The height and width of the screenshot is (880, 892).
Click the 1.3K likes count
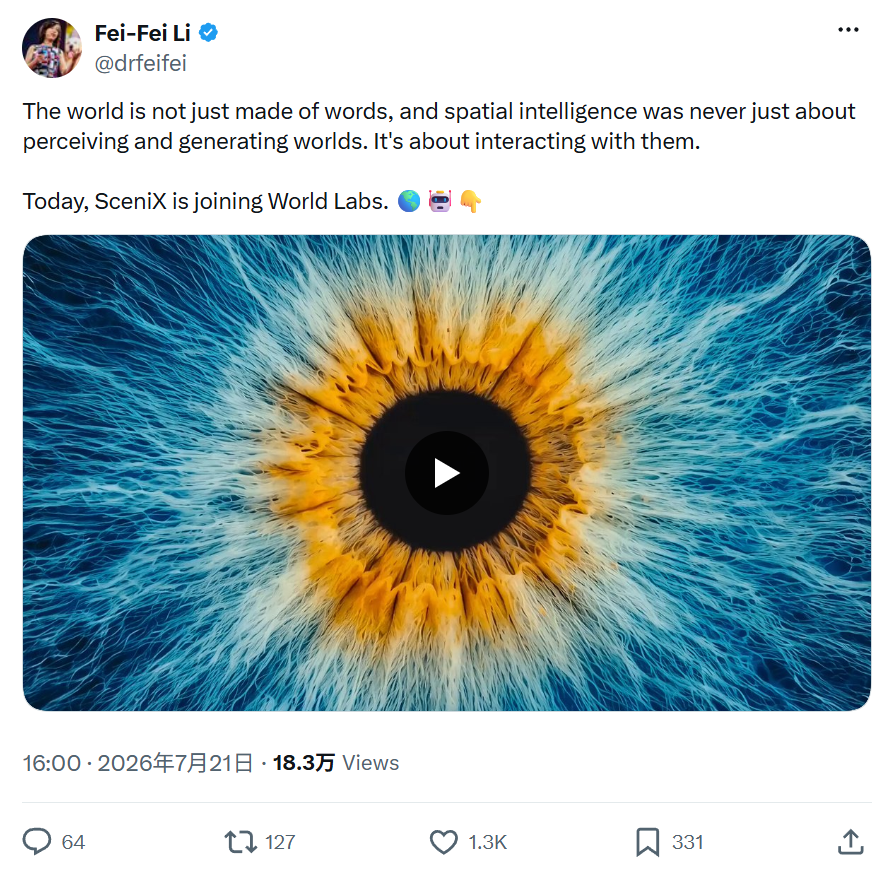pos(487,842)
